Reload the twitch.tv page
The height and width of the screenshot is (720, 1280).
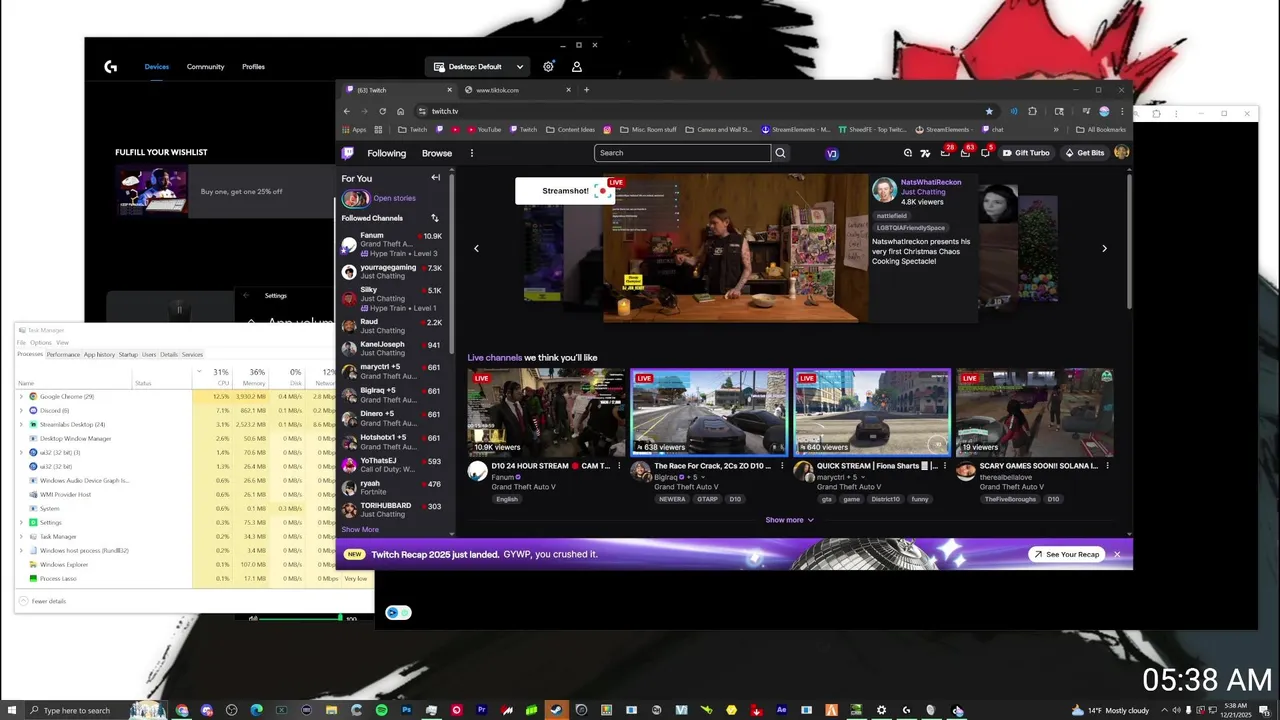(x=382, y=111)
